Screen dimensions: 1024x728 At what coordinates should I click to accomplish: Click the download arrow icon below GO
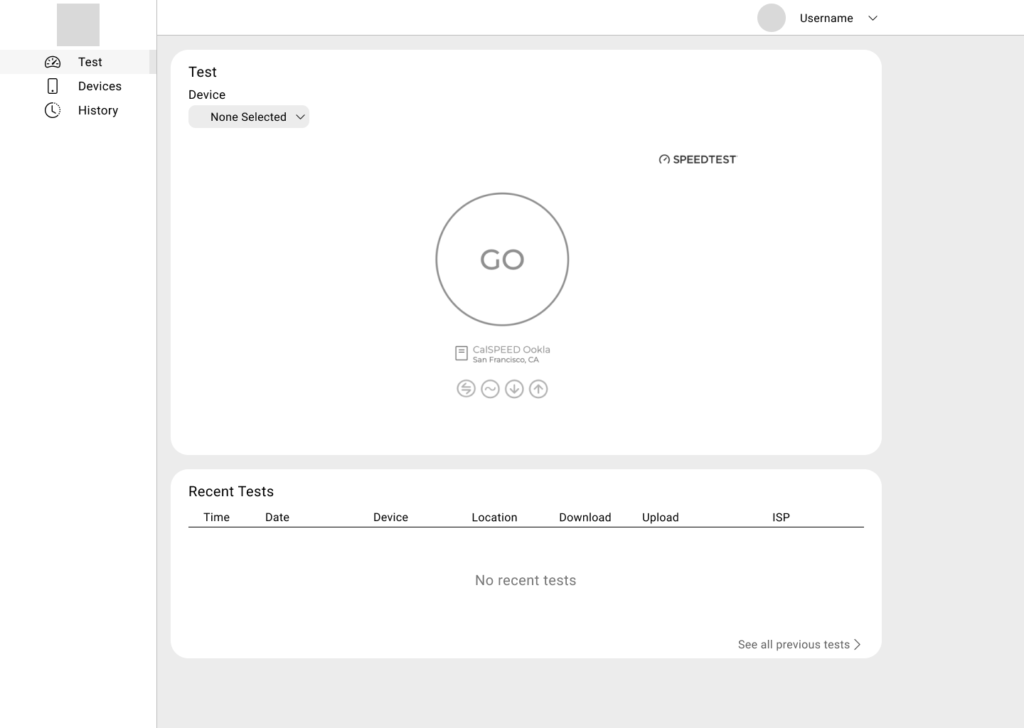click(514, 389)
